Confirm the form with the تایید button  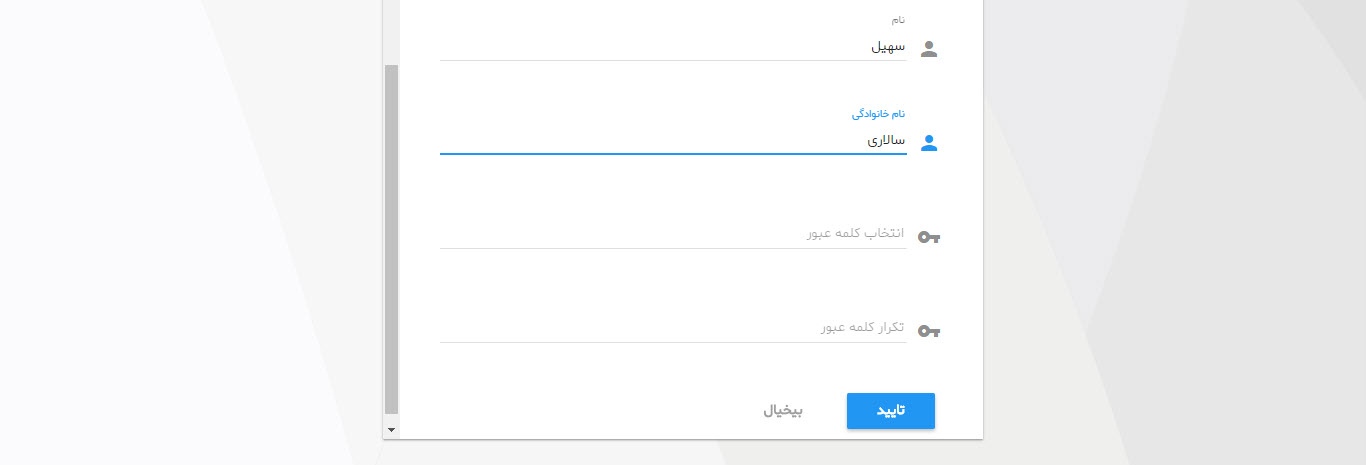891,411
